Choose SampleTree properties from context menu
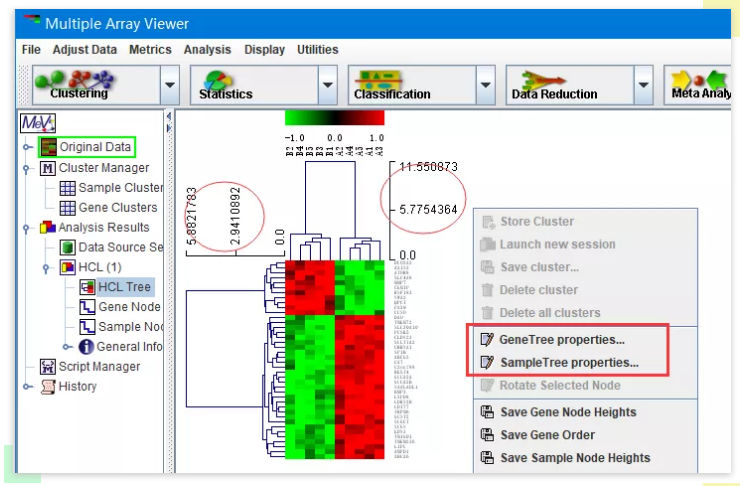Viewport: 745px width, 486px height. (x=568, y=362)
